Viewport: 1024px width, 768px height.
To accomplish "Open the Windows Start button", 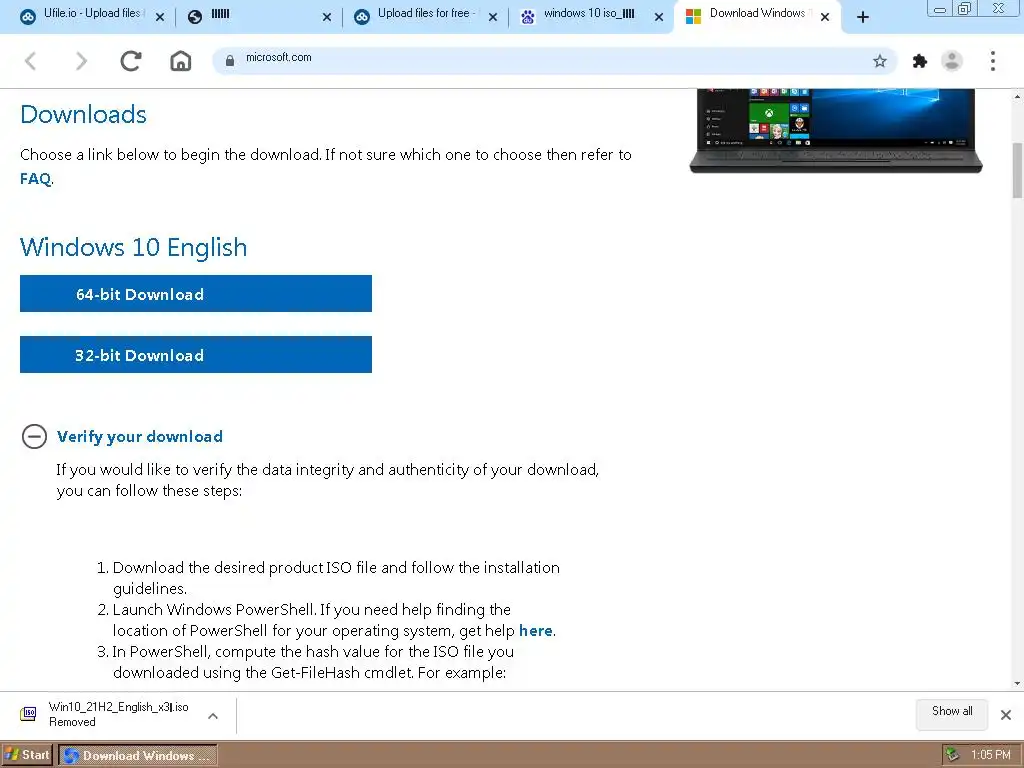I will tap(27, 756).
